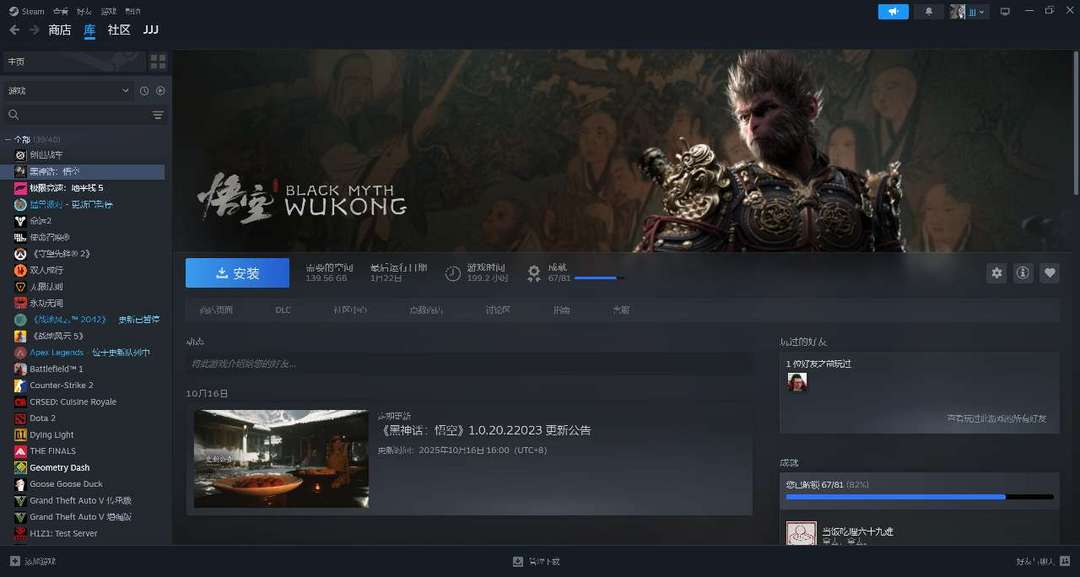Click achievement progress bar beside 67/81 header

point(599,278)
